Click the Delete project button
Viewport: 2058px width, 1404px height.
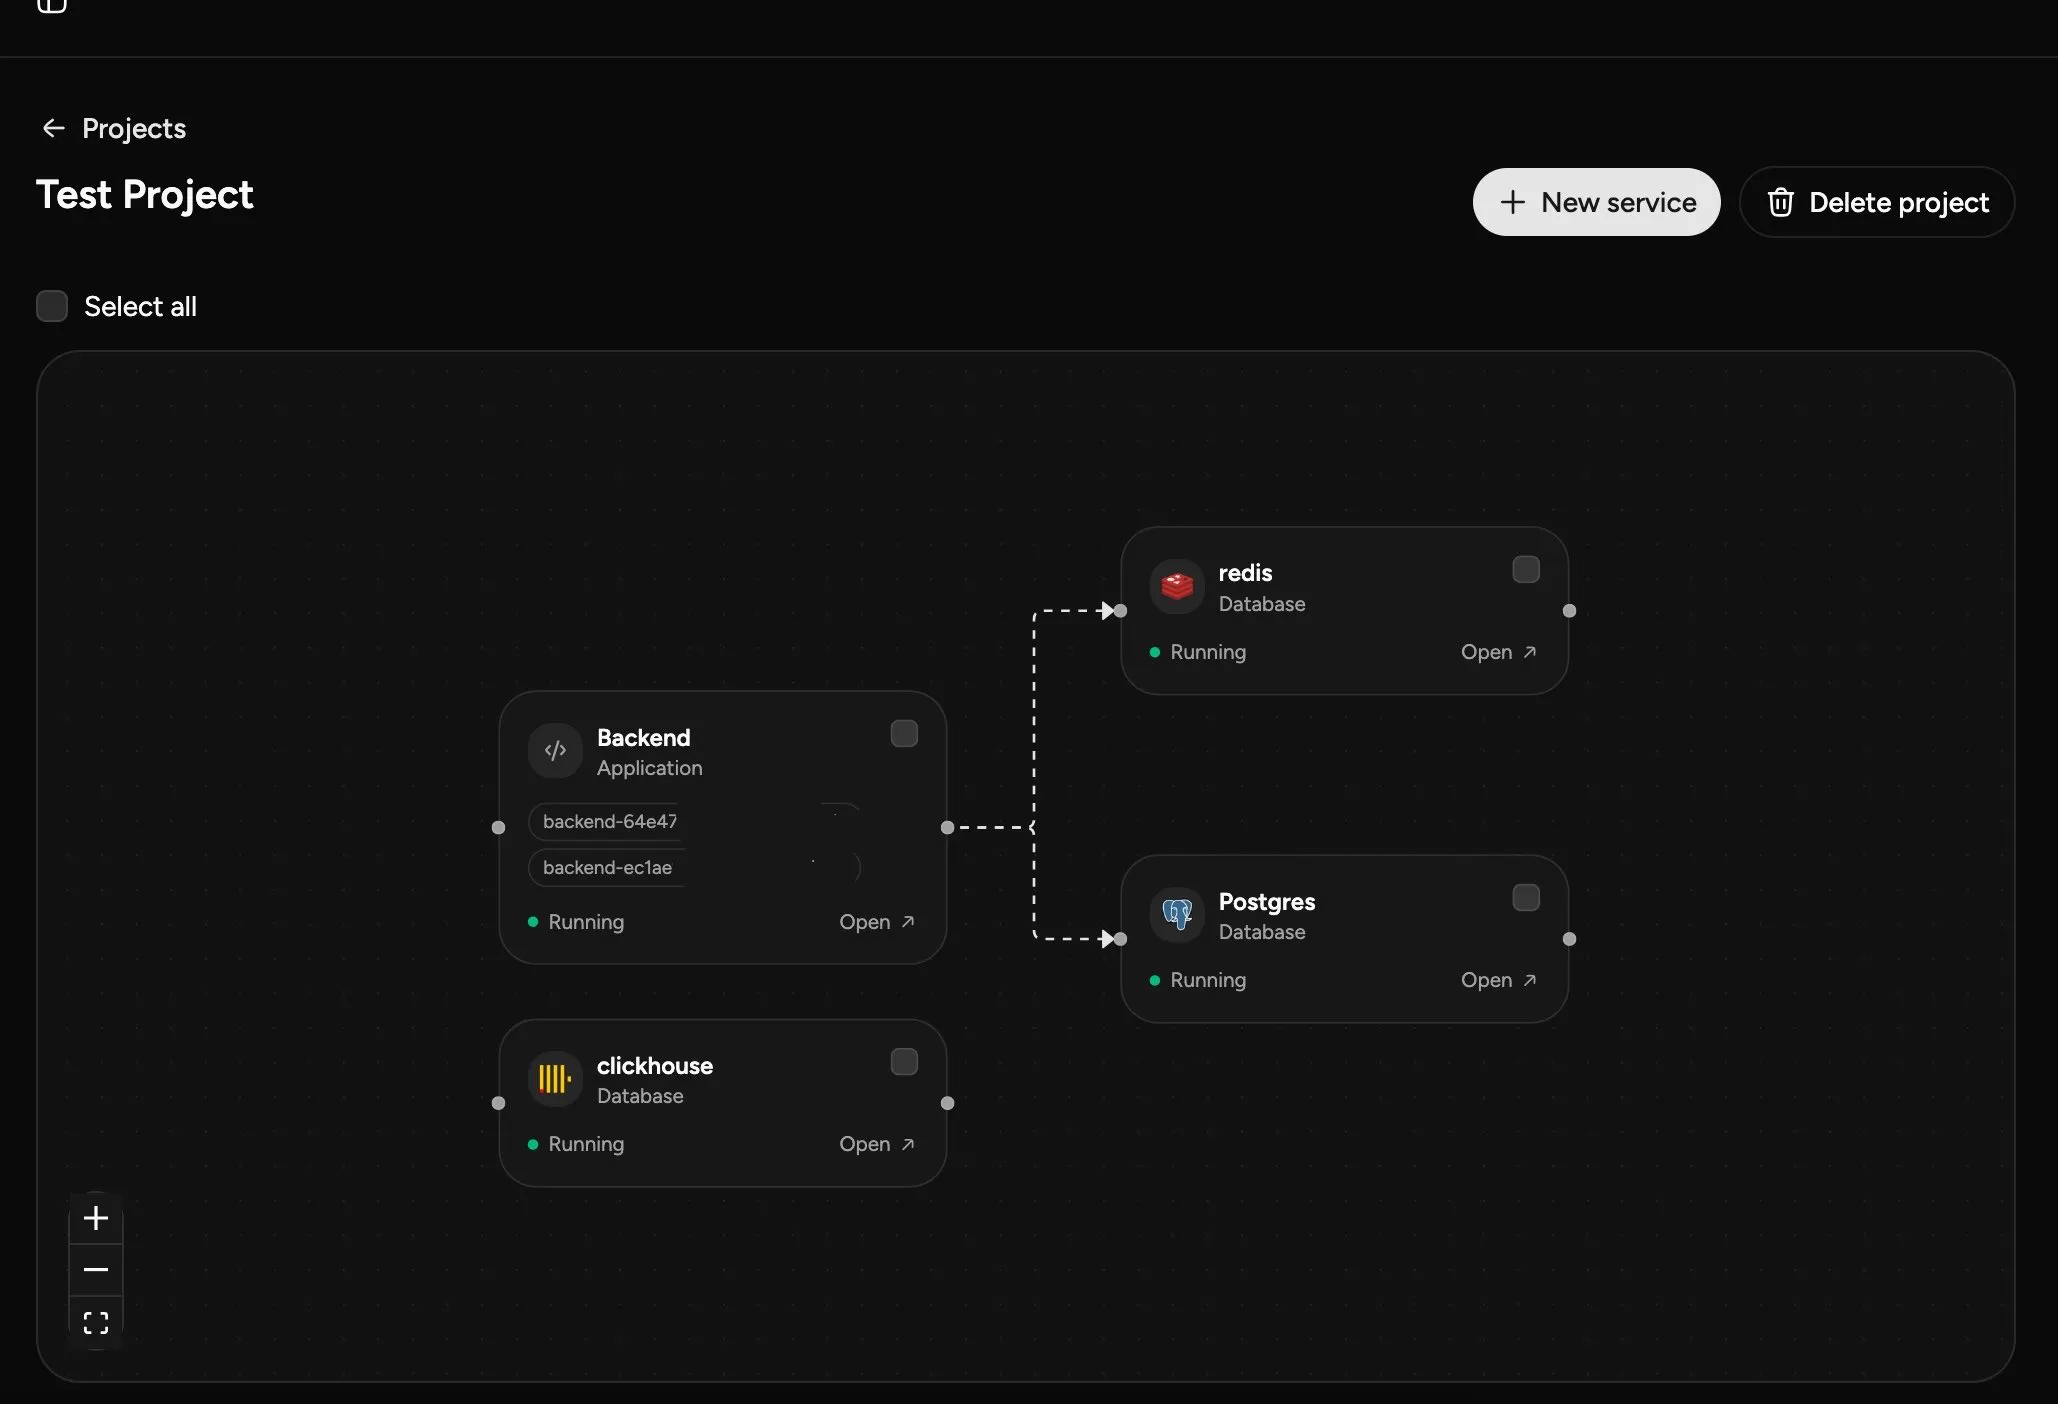click(1877, 202)
